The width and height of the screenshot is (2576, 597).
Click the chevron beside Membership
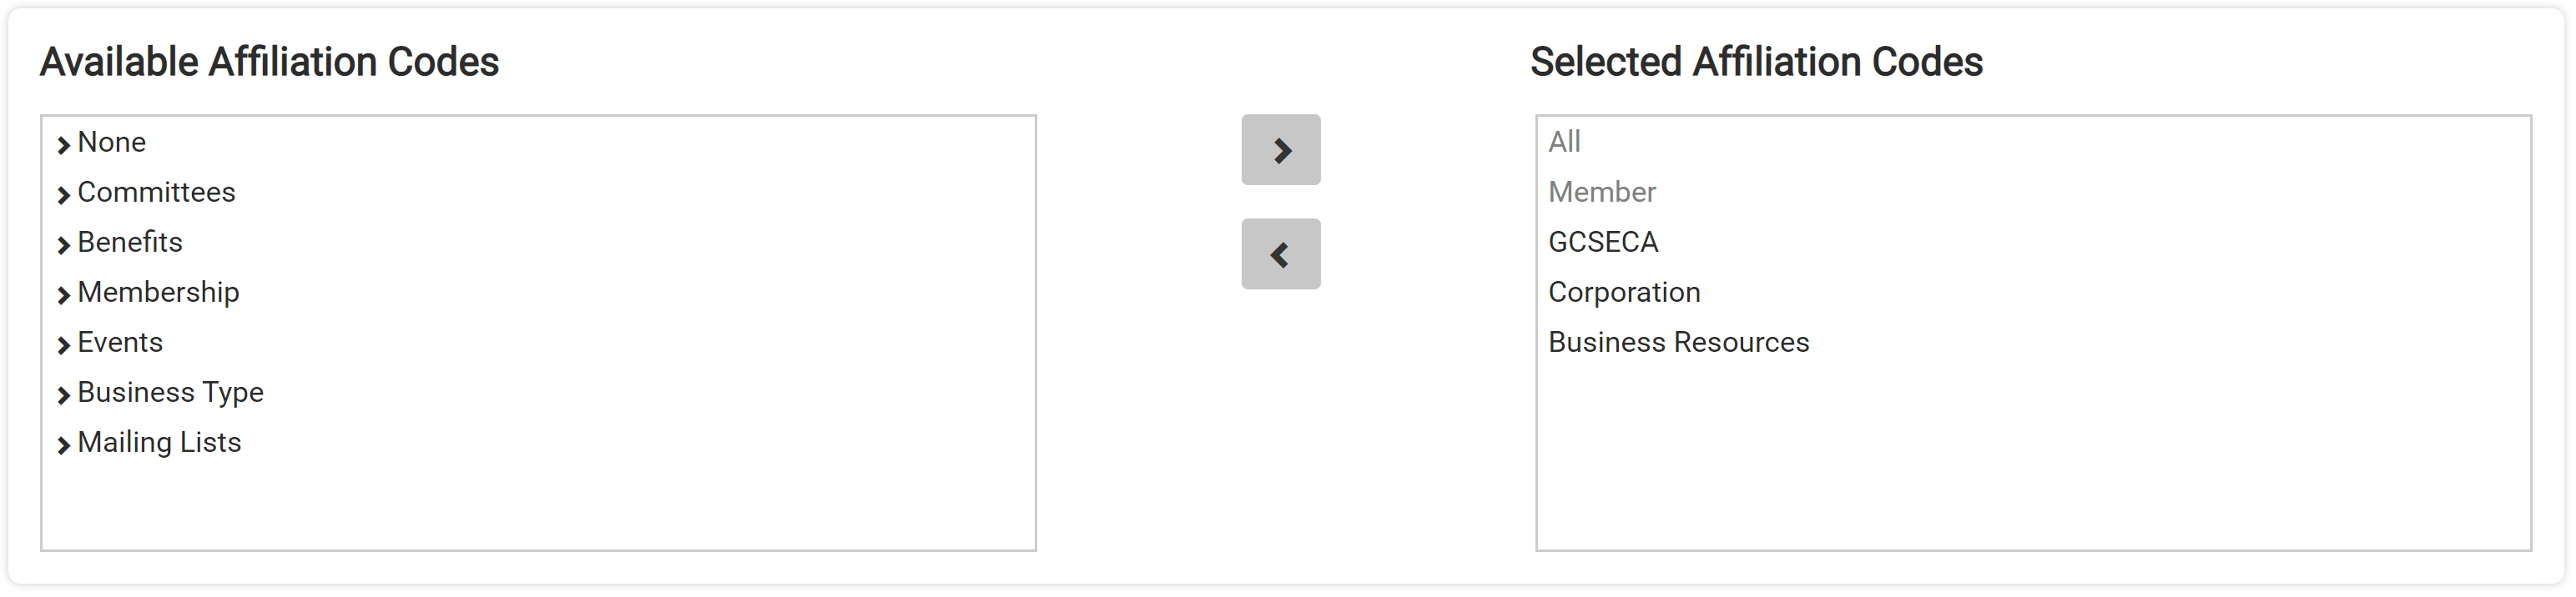[63, 293]
